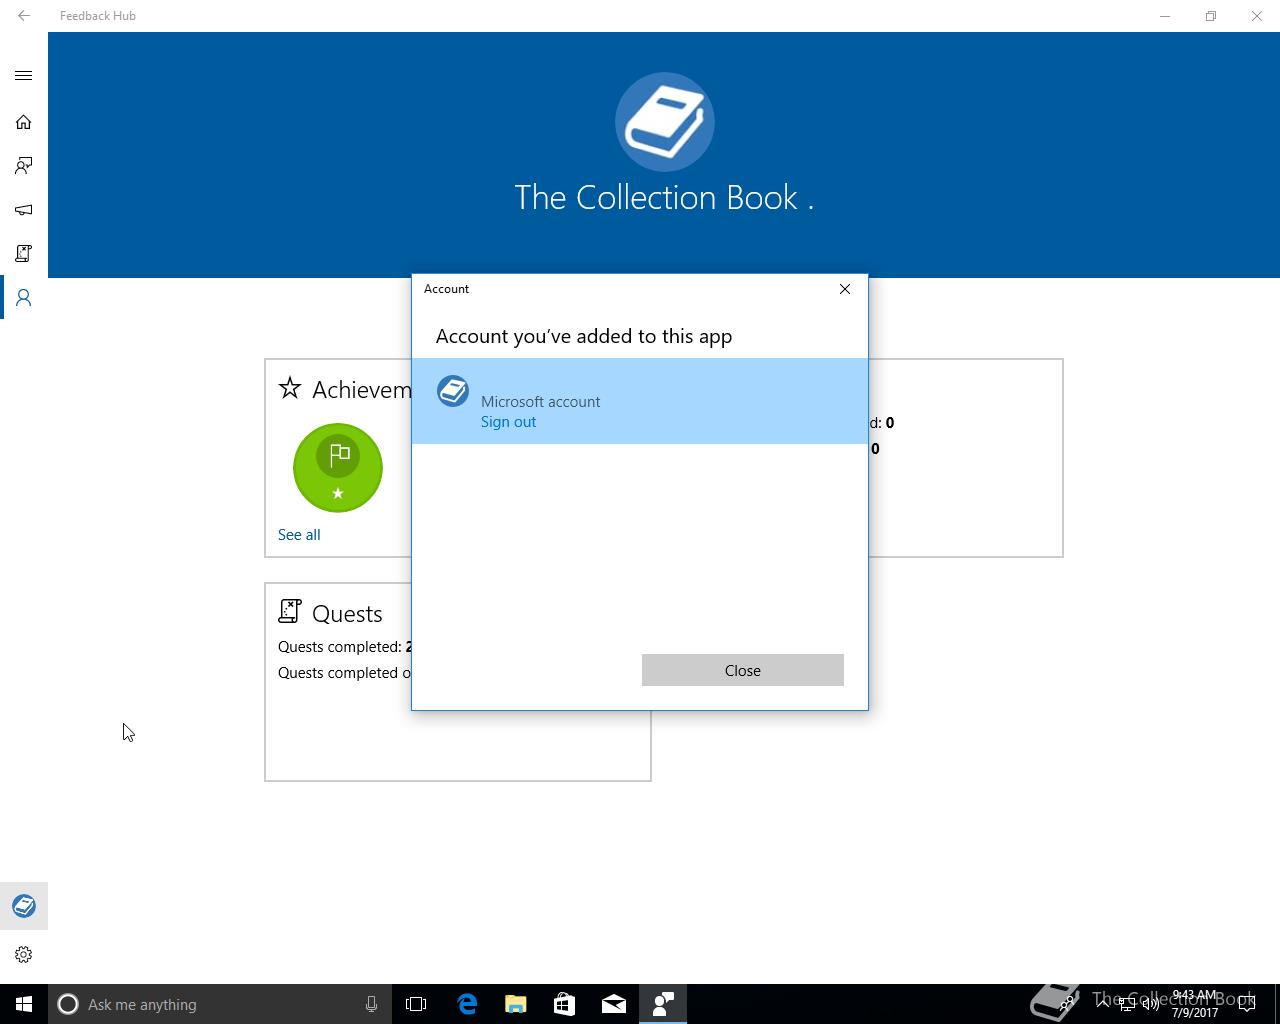Open the Action Center notification icon

1247,1004
